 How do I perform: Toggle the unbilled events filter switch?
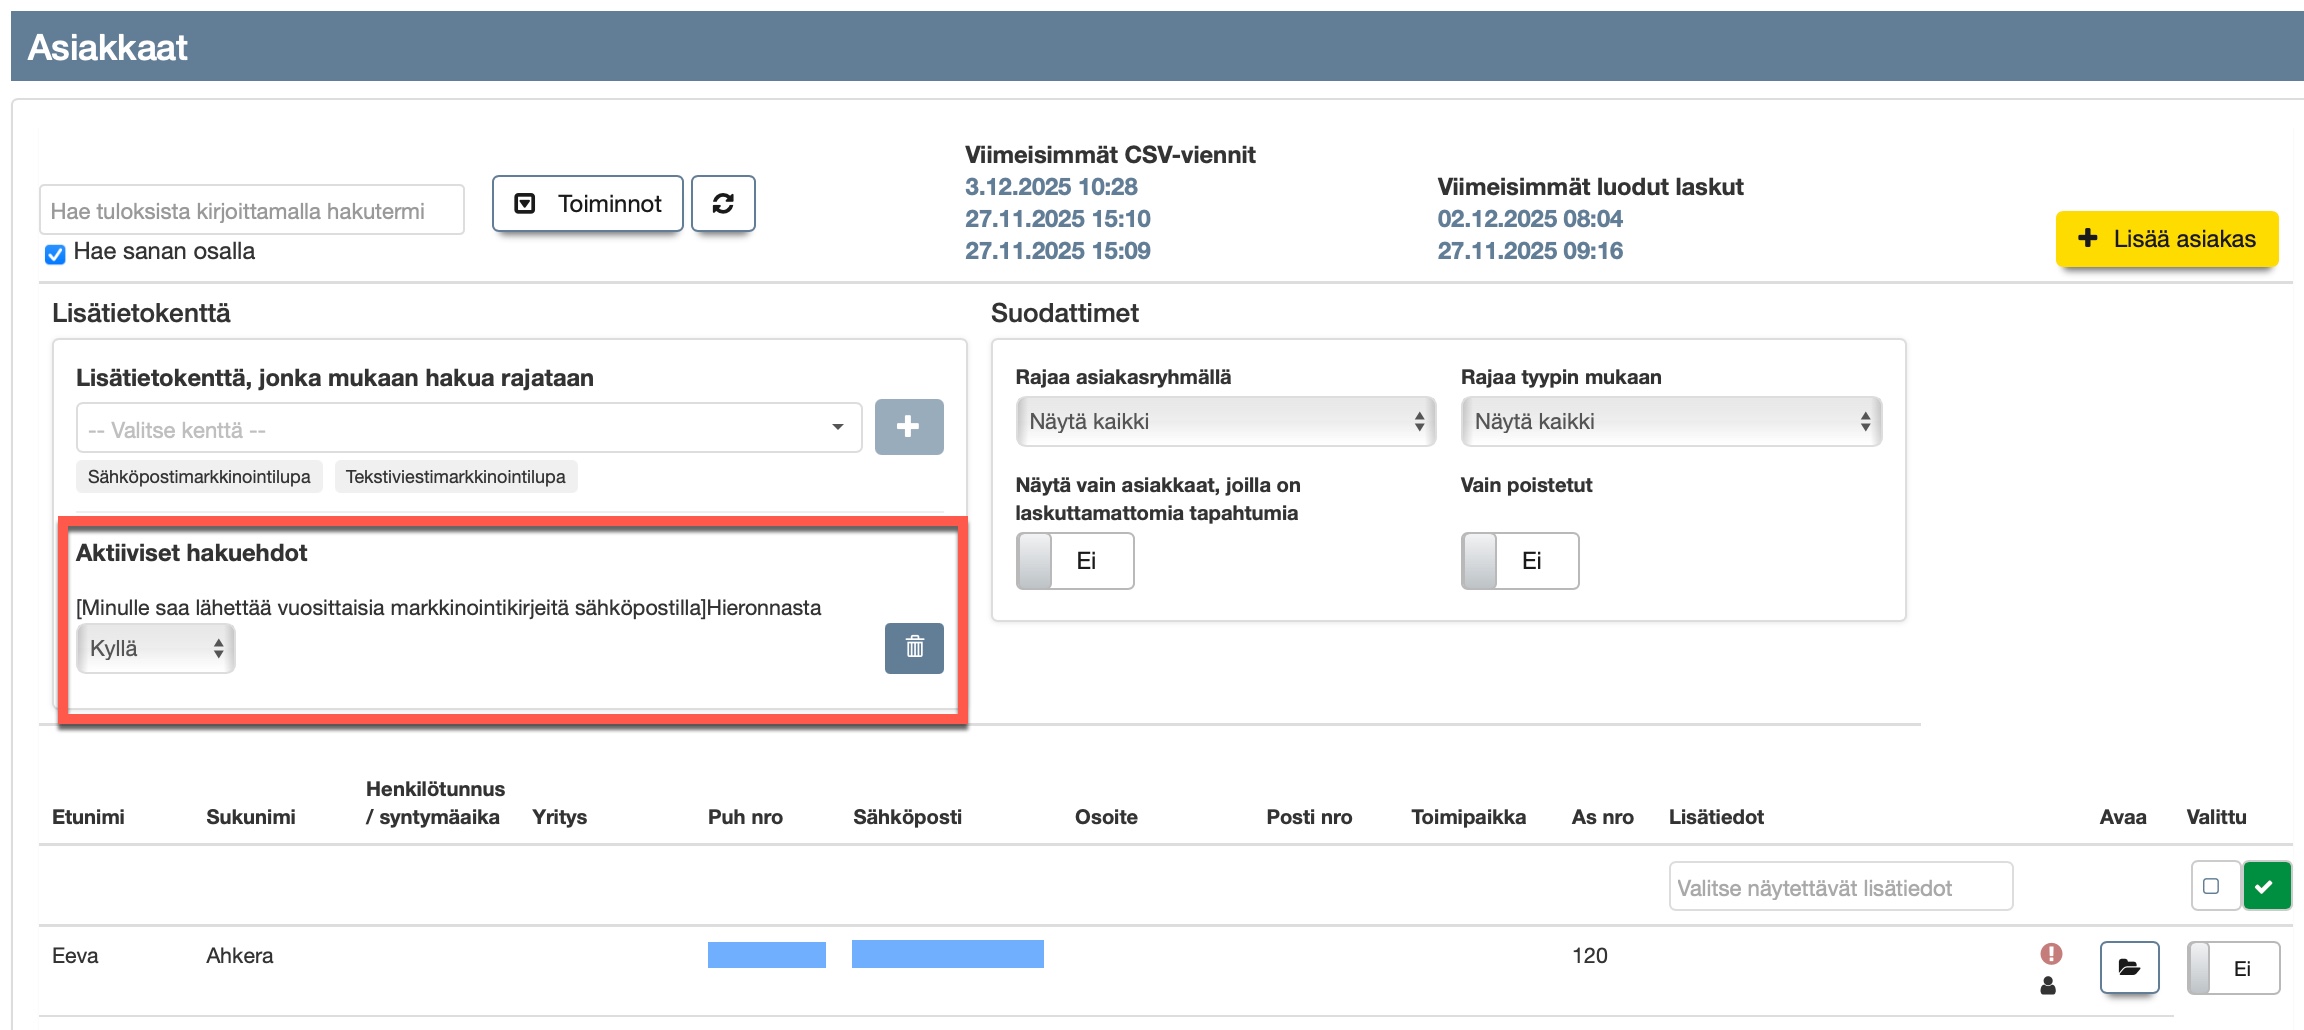(x=1074, y=561)
